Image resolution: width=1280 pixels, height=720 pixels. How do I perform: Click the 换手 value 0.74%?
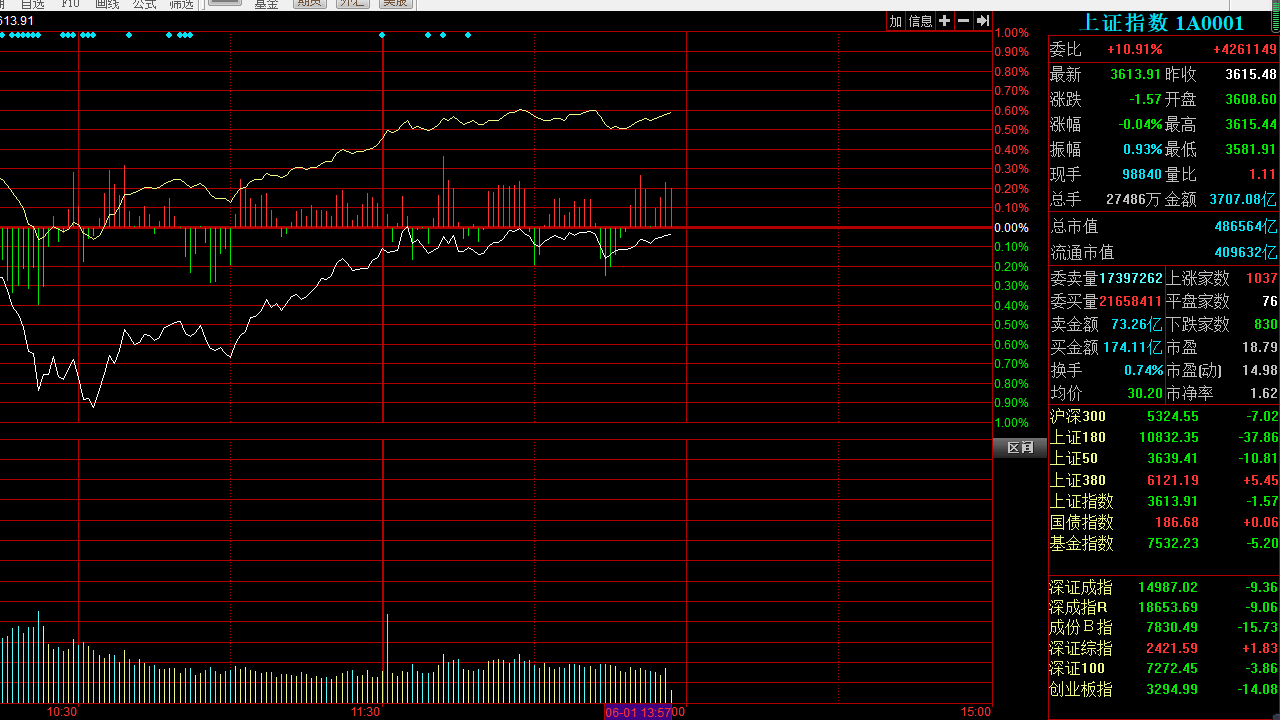click(x=1144, y=370)
